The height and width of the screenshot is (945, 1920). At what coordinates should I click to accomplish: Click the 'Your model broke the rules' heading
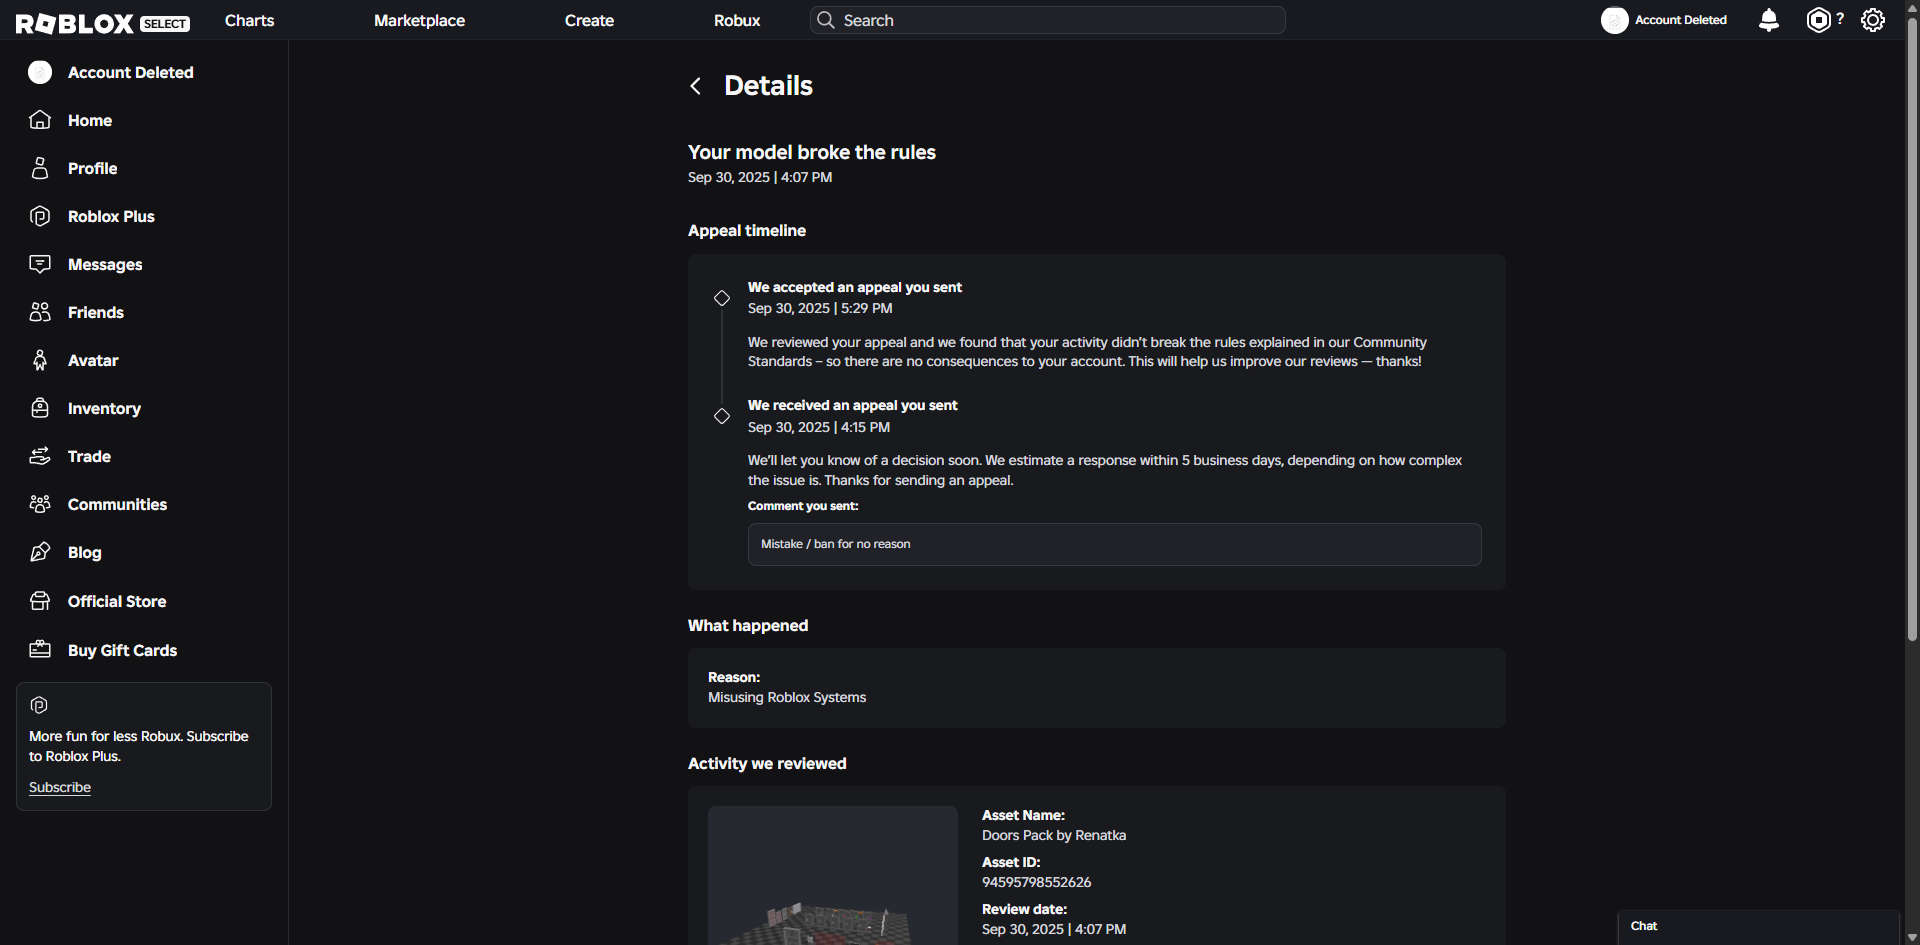812,152
